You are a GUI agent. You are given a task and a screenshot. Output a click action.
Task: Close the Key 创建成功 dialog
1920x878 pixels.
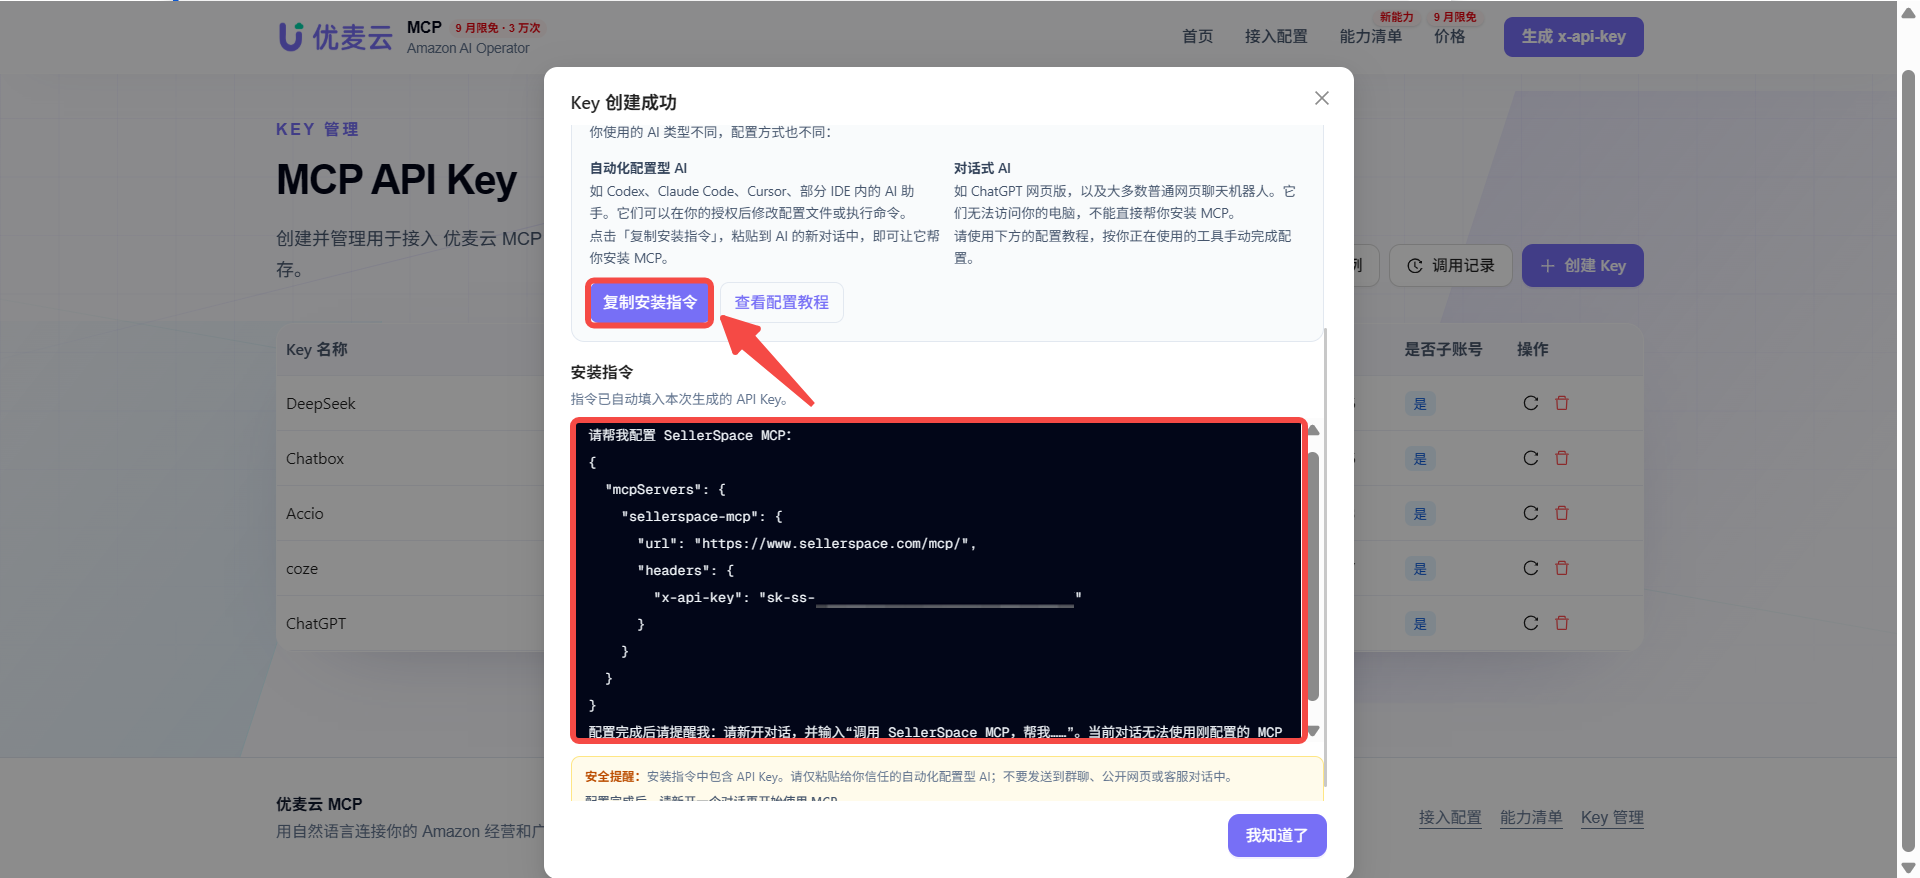coord(1321,98)
